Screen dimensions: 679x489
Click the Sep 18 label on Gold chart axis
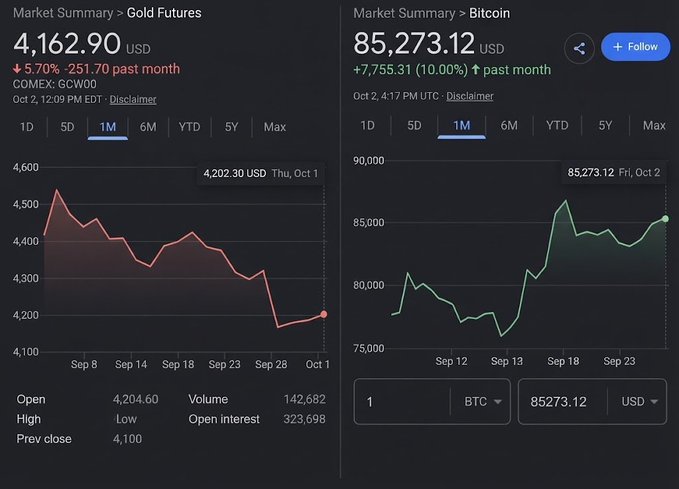[x=178, y=364]
